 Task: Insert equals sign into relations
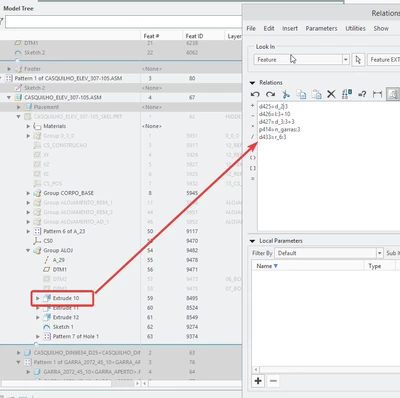point(253,179)
